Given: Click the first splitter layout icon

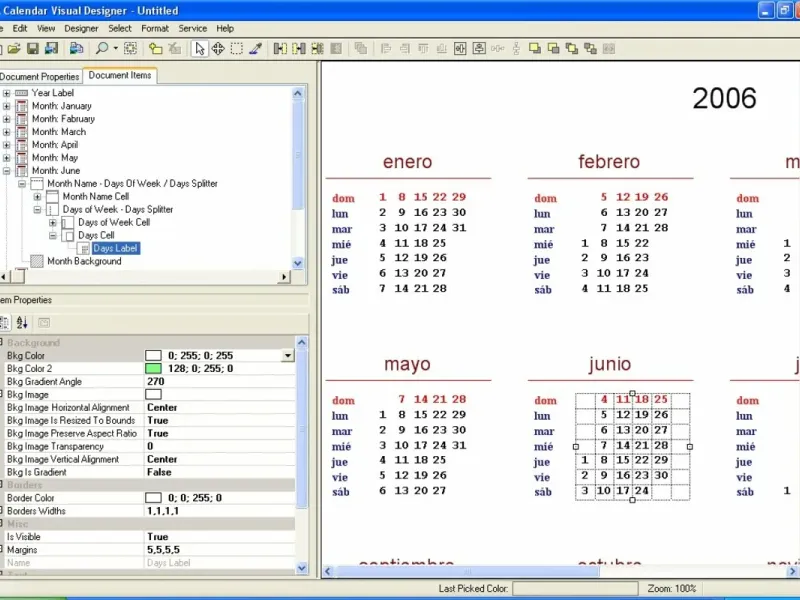Looking at the screenshot, I should (x=280, y=48).
